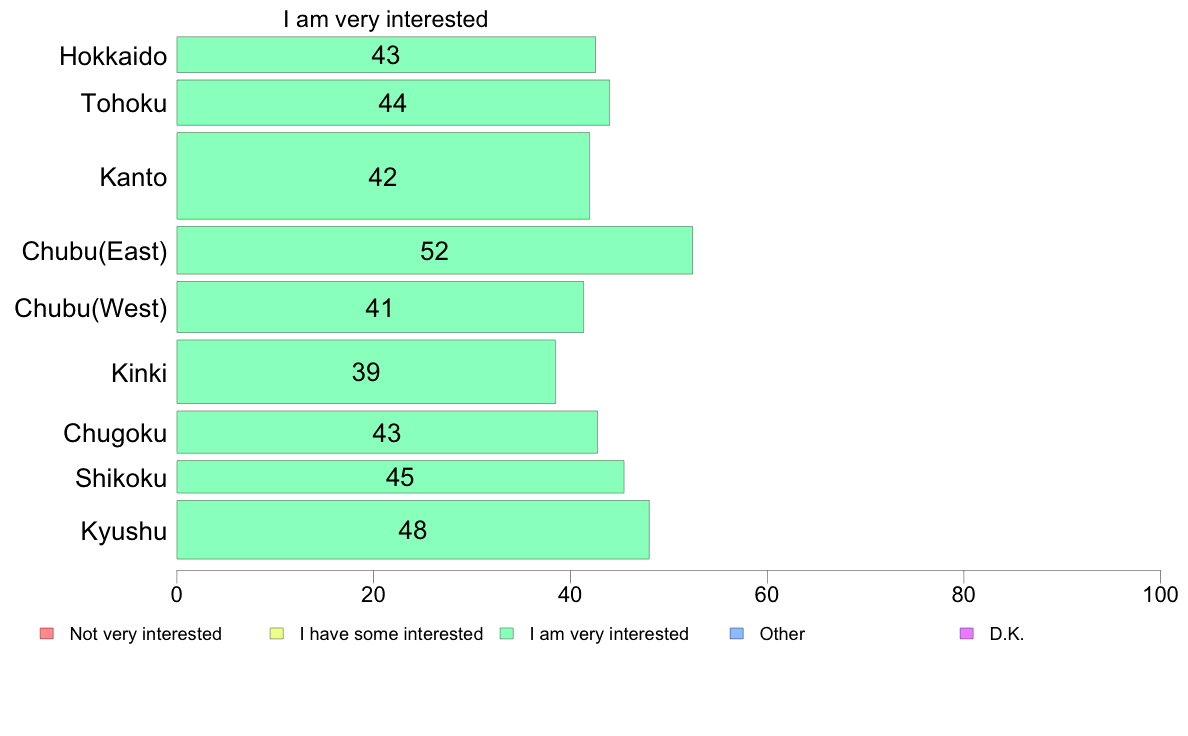Click the green I am very interested swatch

tap(507, 634)
